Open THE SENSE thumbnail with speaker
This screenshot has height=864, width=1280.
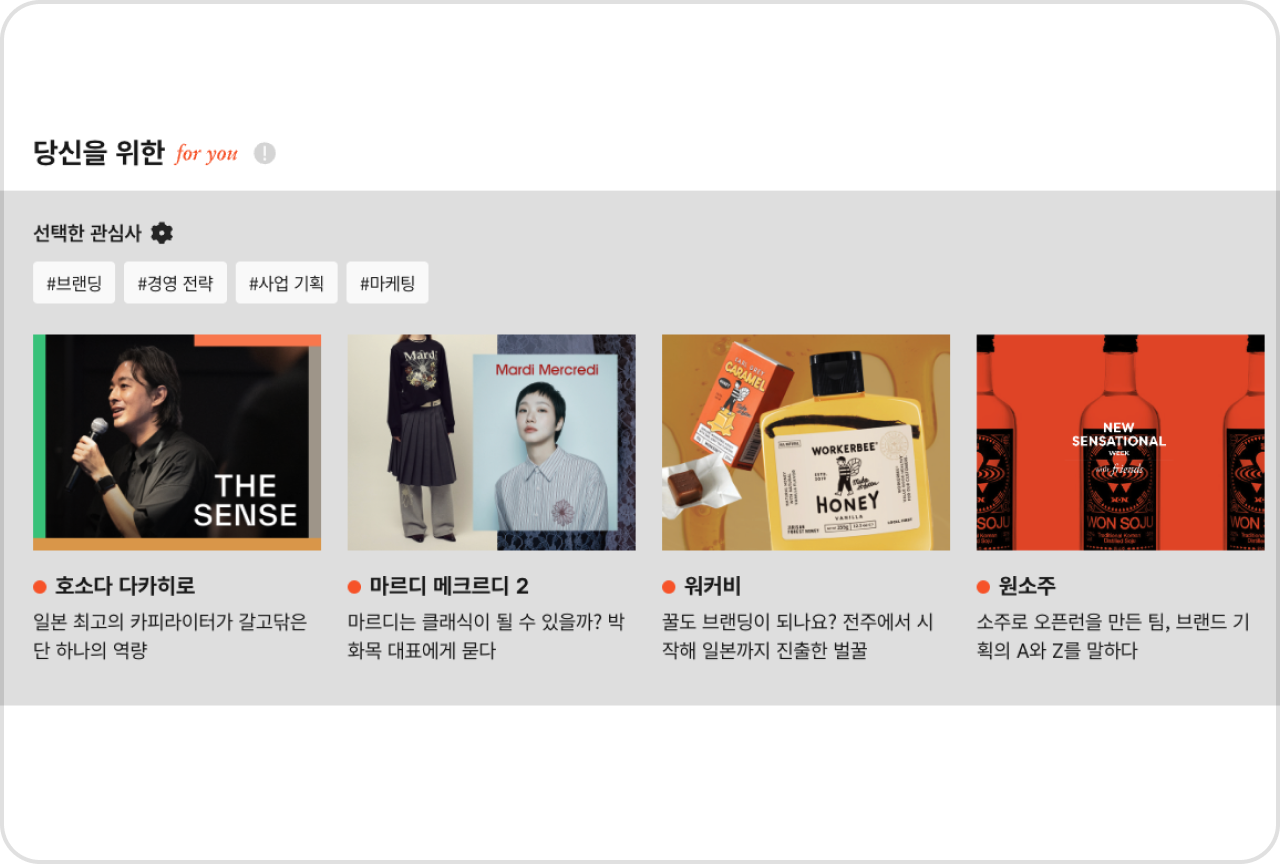click(x=177, y=442)
